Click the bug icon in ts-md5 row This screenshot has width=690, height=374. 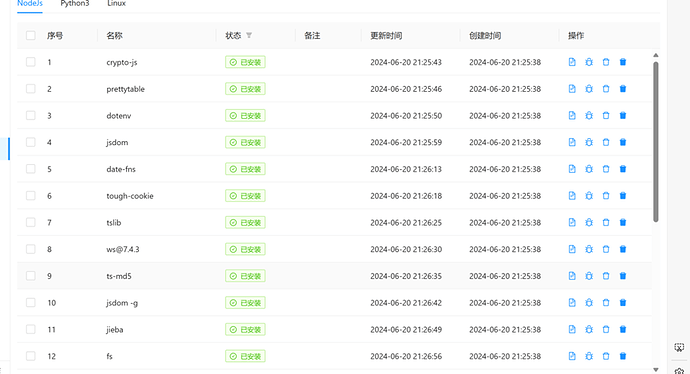pos(589,276)
